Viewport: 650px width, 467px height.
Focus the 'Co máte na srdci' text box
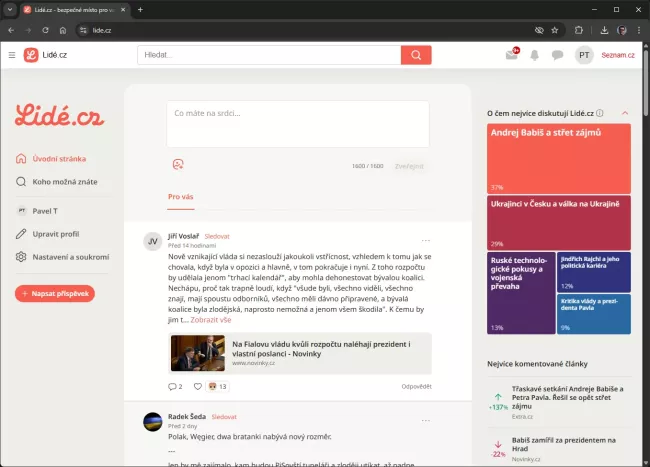pos(298,125)
